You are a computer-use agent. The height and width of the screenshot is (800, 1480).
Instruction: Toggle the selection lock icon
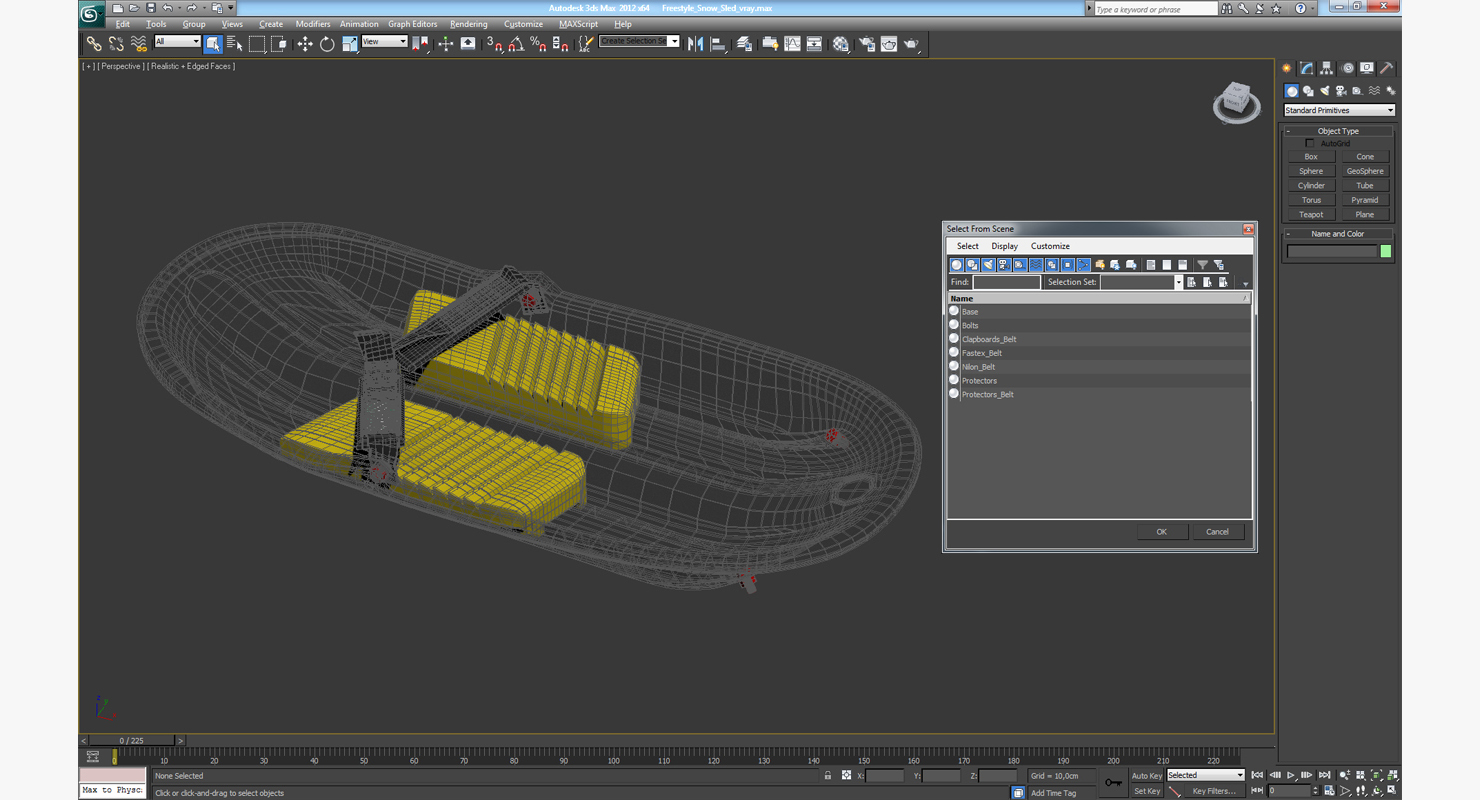827,776
